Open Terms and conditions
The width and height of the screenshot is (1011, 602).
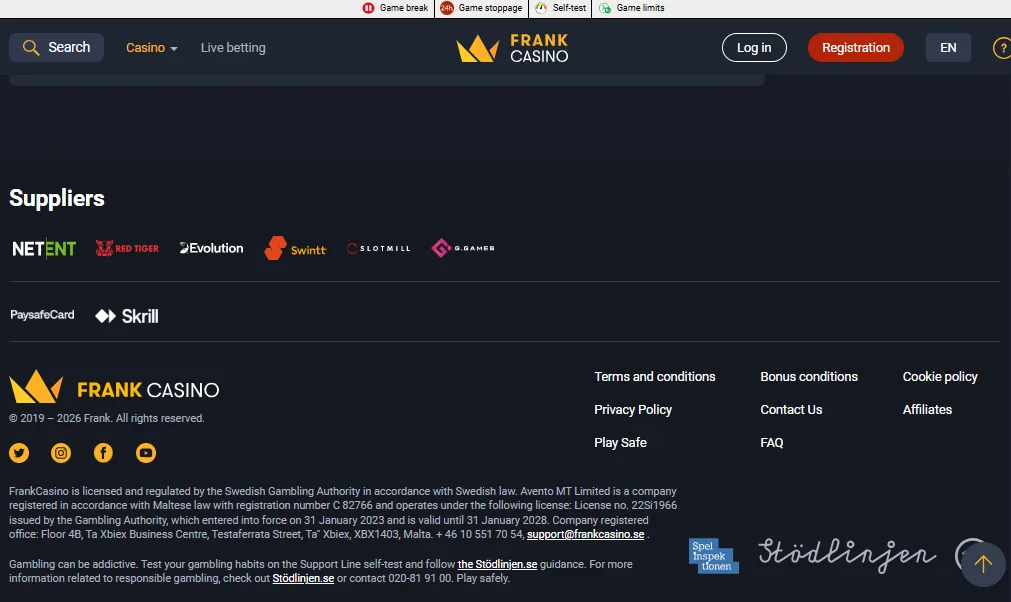point(654,376)
